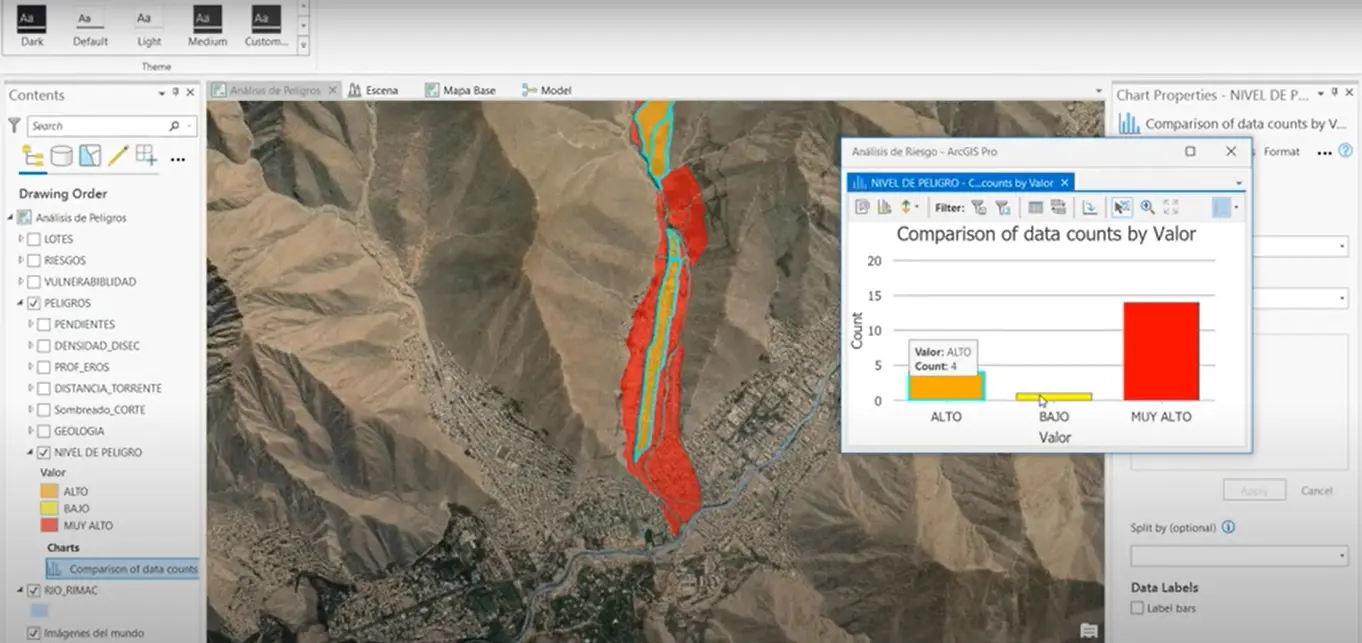Open Chart Properties help icon
Image resolution: width=1362 pixels, height=643 pixels.
(x=1345, y=152)
